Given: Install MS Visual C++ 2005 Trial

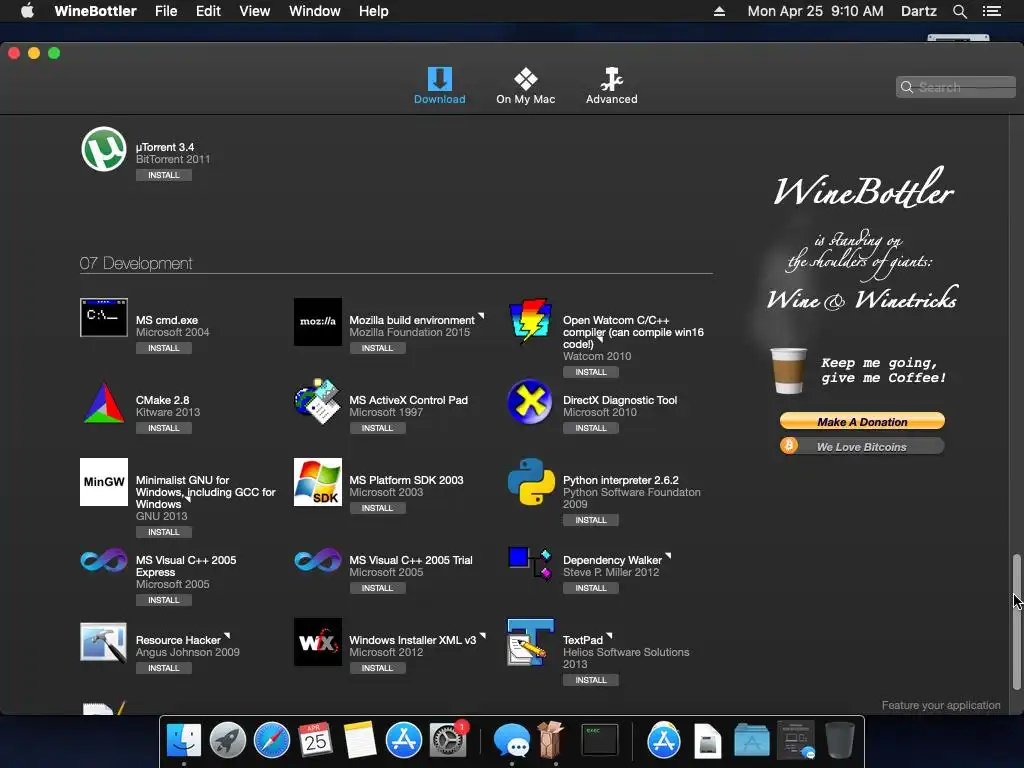Looking at the screenshot, I should click(377, 588).
